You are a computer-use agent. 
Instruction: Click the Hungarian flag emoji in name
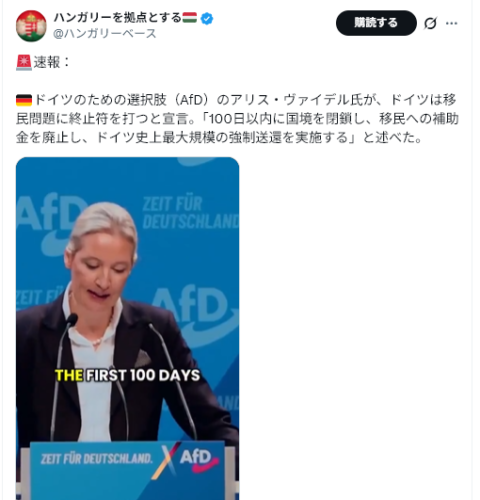tap(190, 18)
